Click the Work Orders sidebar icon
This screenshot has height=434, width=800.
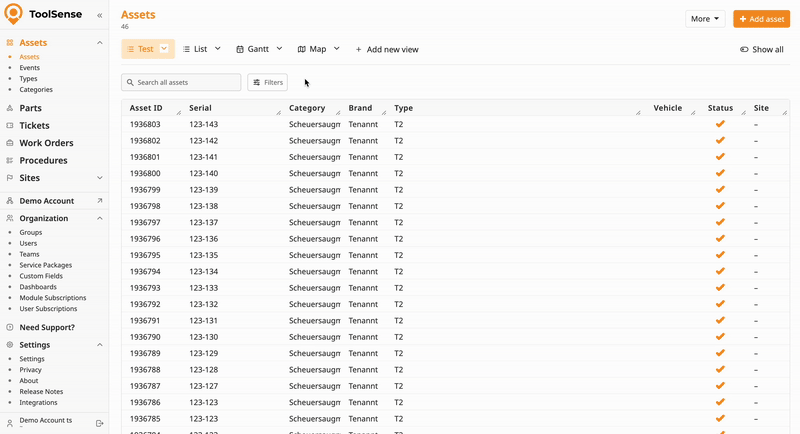coord(10,143)
